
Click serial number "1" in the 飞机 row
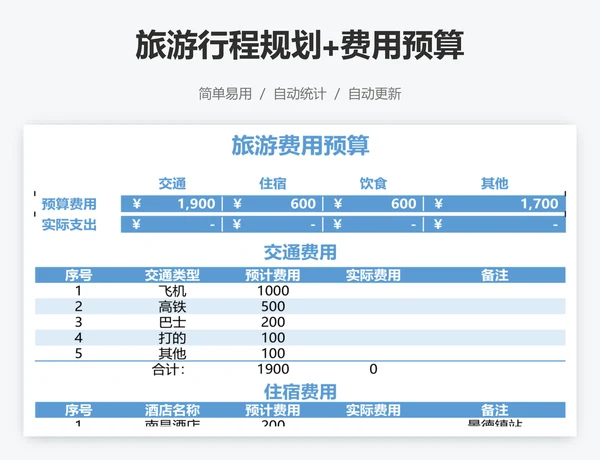[78, 291]
